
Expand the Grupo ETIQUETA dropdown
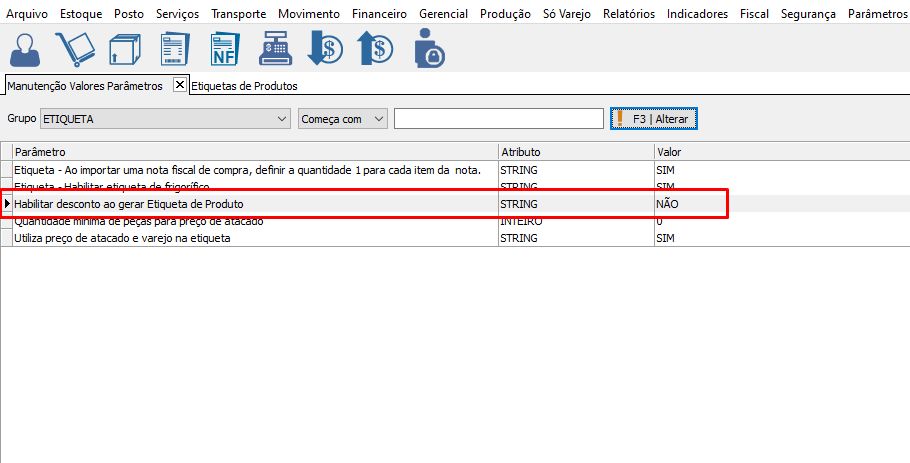tap(280, 119)
